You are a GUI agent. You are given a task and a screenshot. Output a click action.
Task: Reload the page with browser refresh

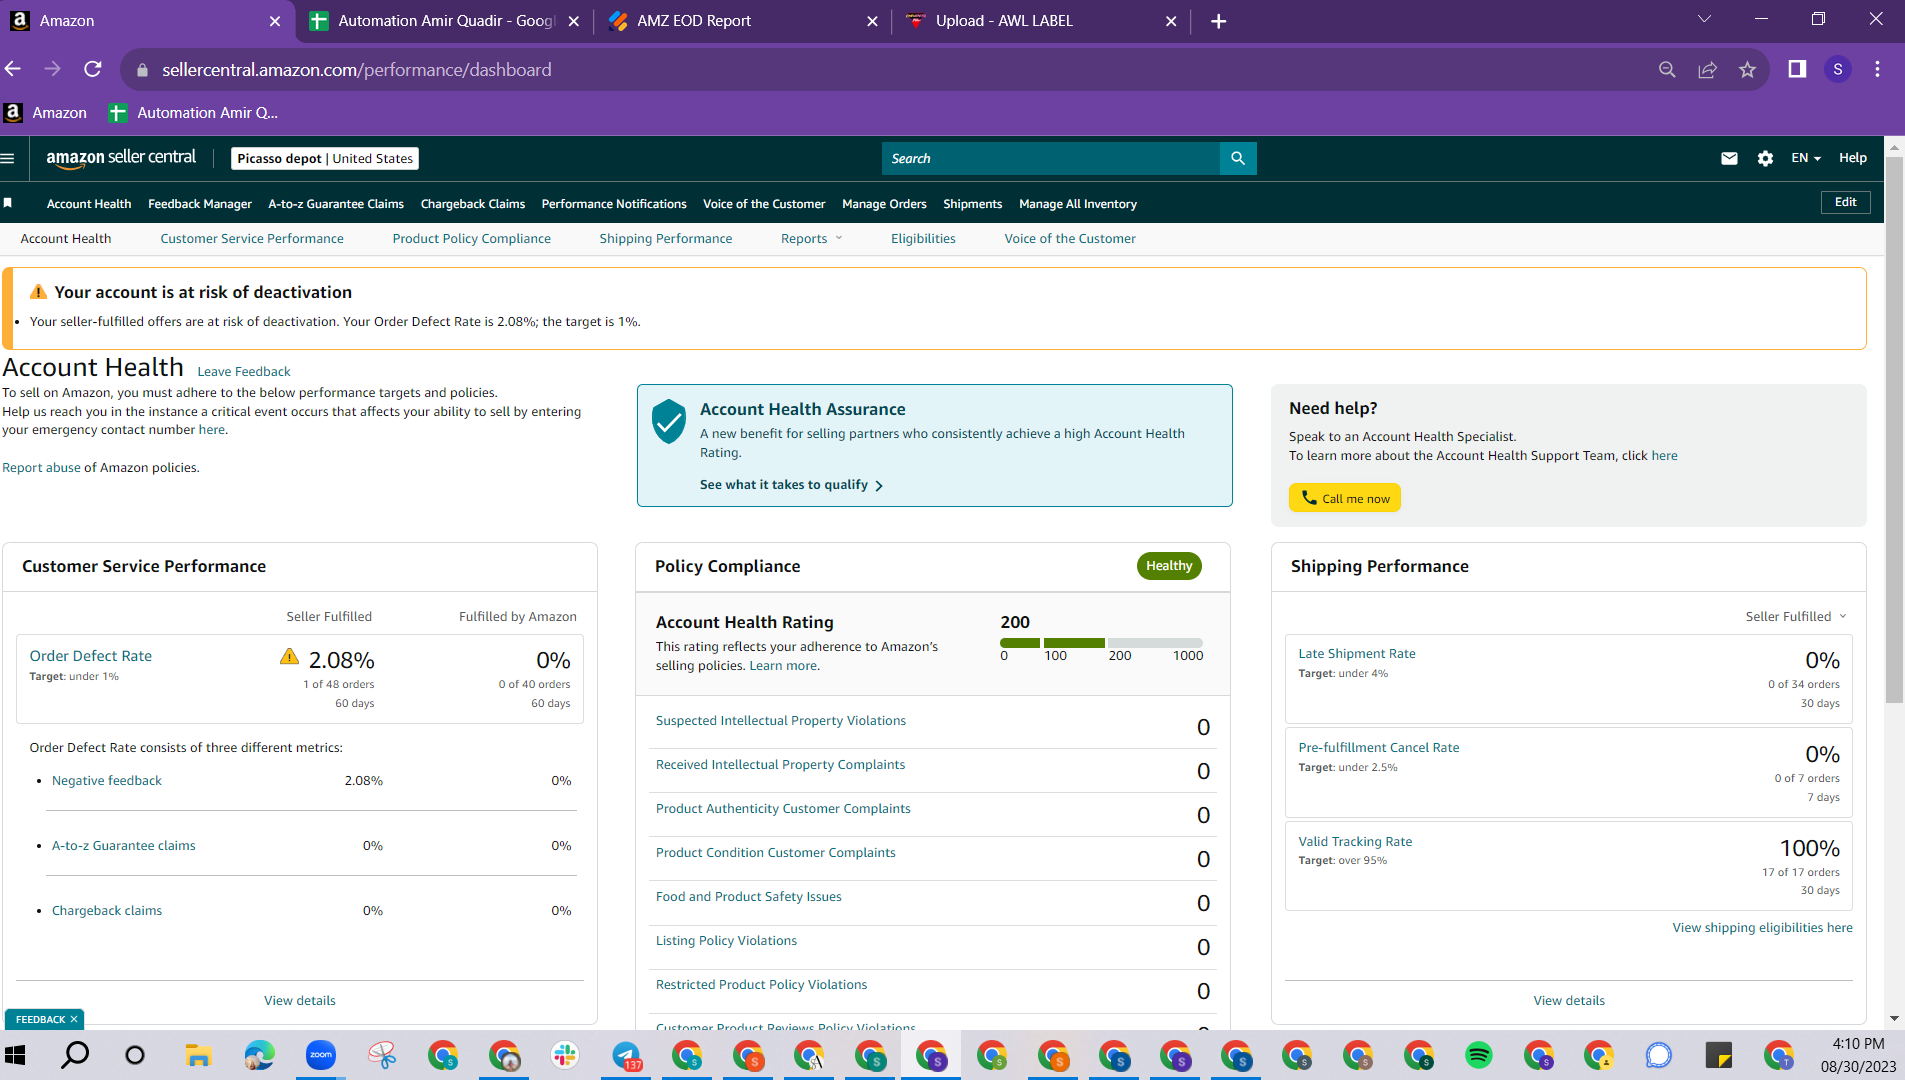(x=93, y=69)
